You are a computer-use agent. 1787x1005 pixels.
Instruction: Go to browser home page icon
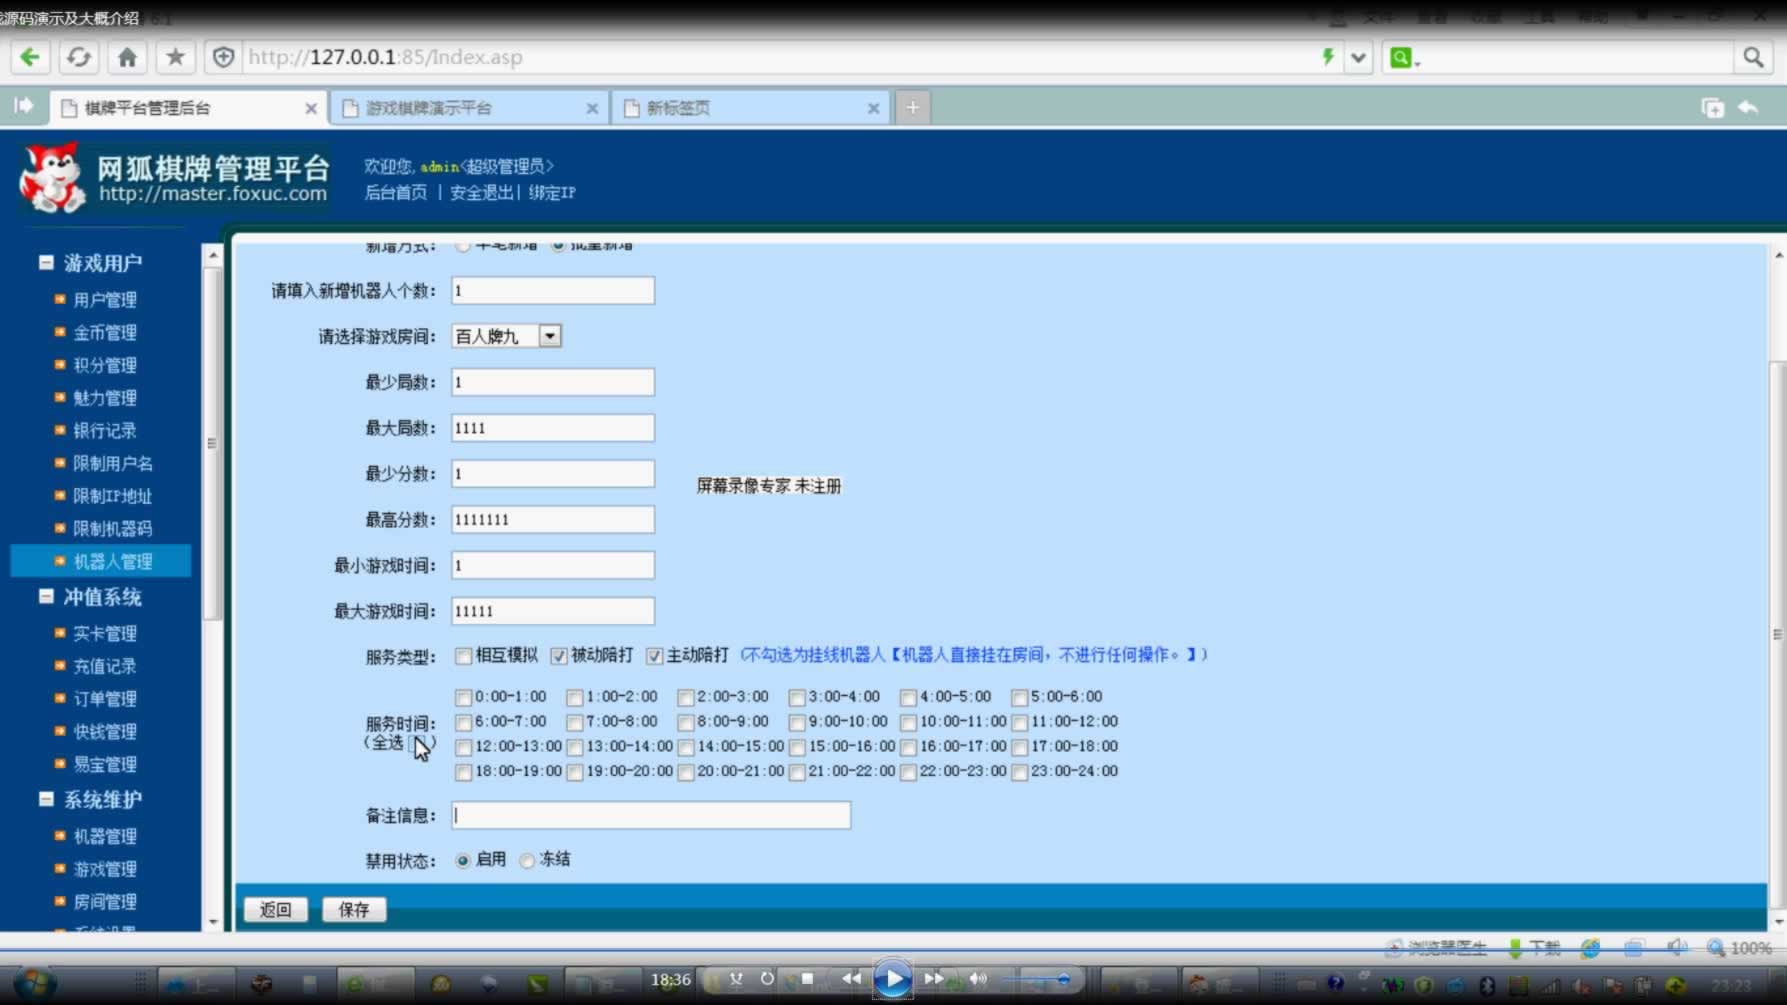pos(127,57)
